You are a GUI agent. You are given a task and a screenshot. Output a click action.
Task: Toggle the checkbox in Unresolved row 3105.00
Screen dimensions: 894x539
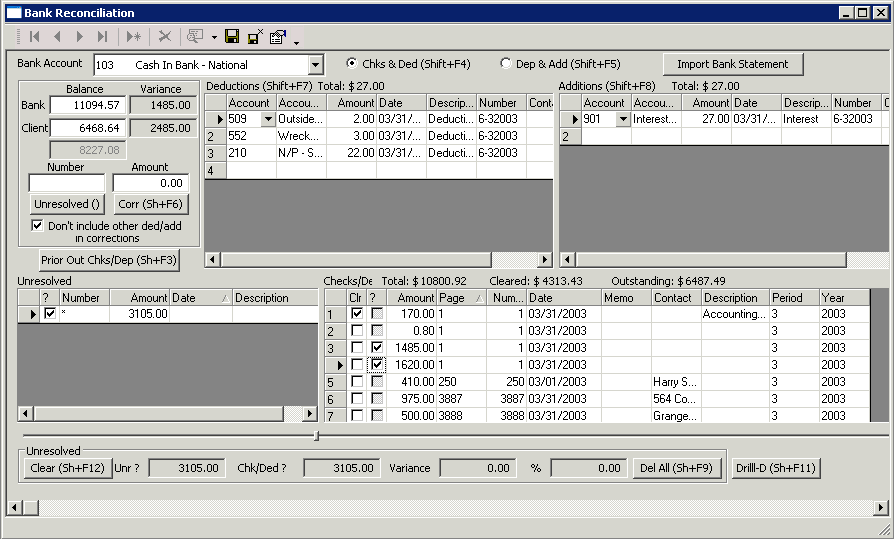(x=50, y=313)
